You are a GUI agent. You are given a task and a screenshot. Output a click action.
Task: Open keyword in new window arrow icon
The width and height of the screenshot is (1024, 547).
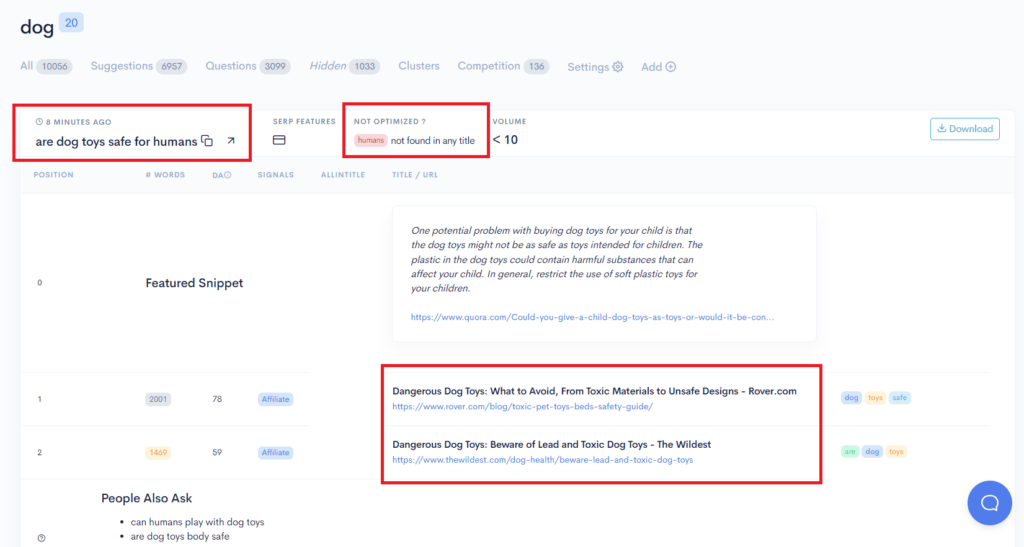(x=231, y=140)
